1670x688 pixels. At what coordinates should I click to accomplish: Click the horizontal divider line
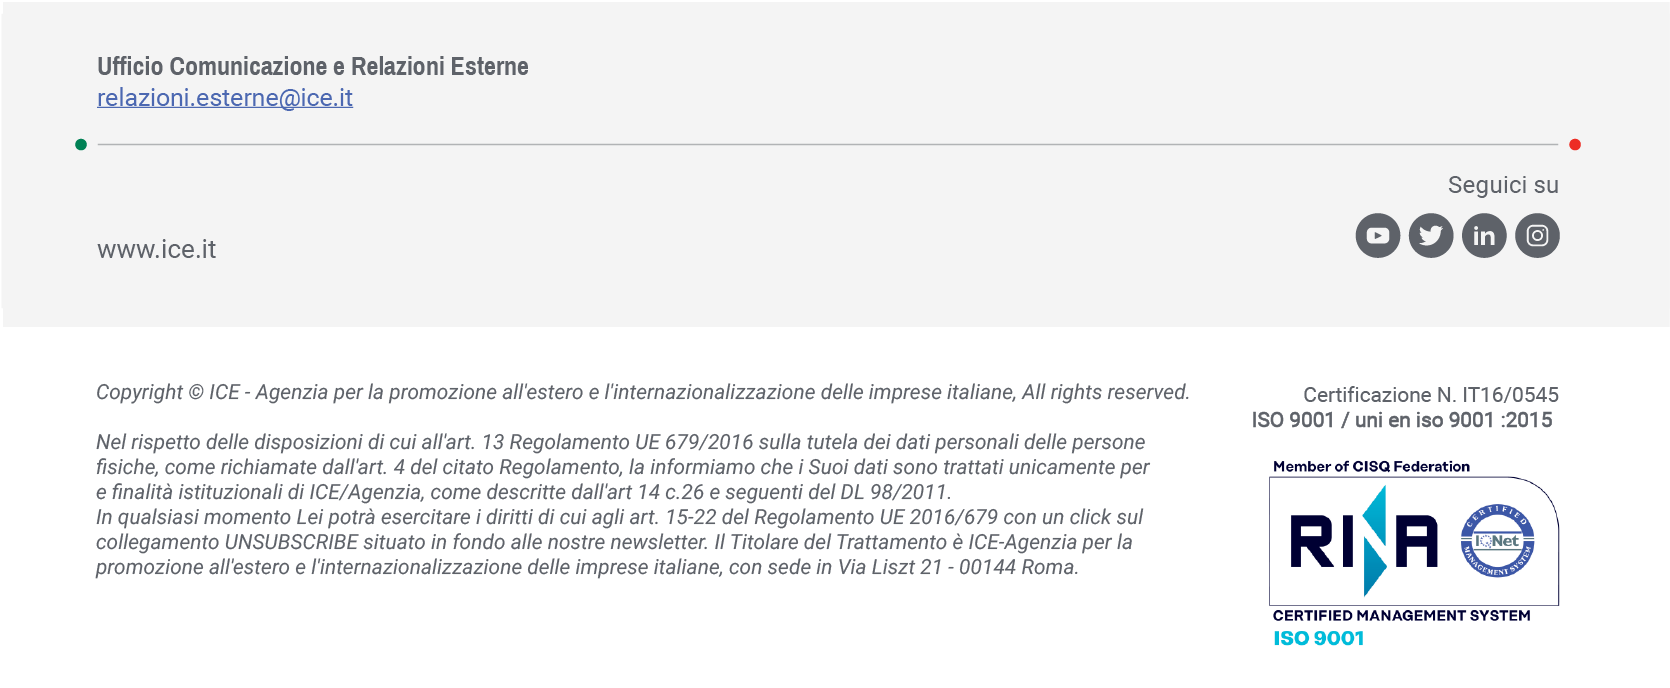coord(828,145)
